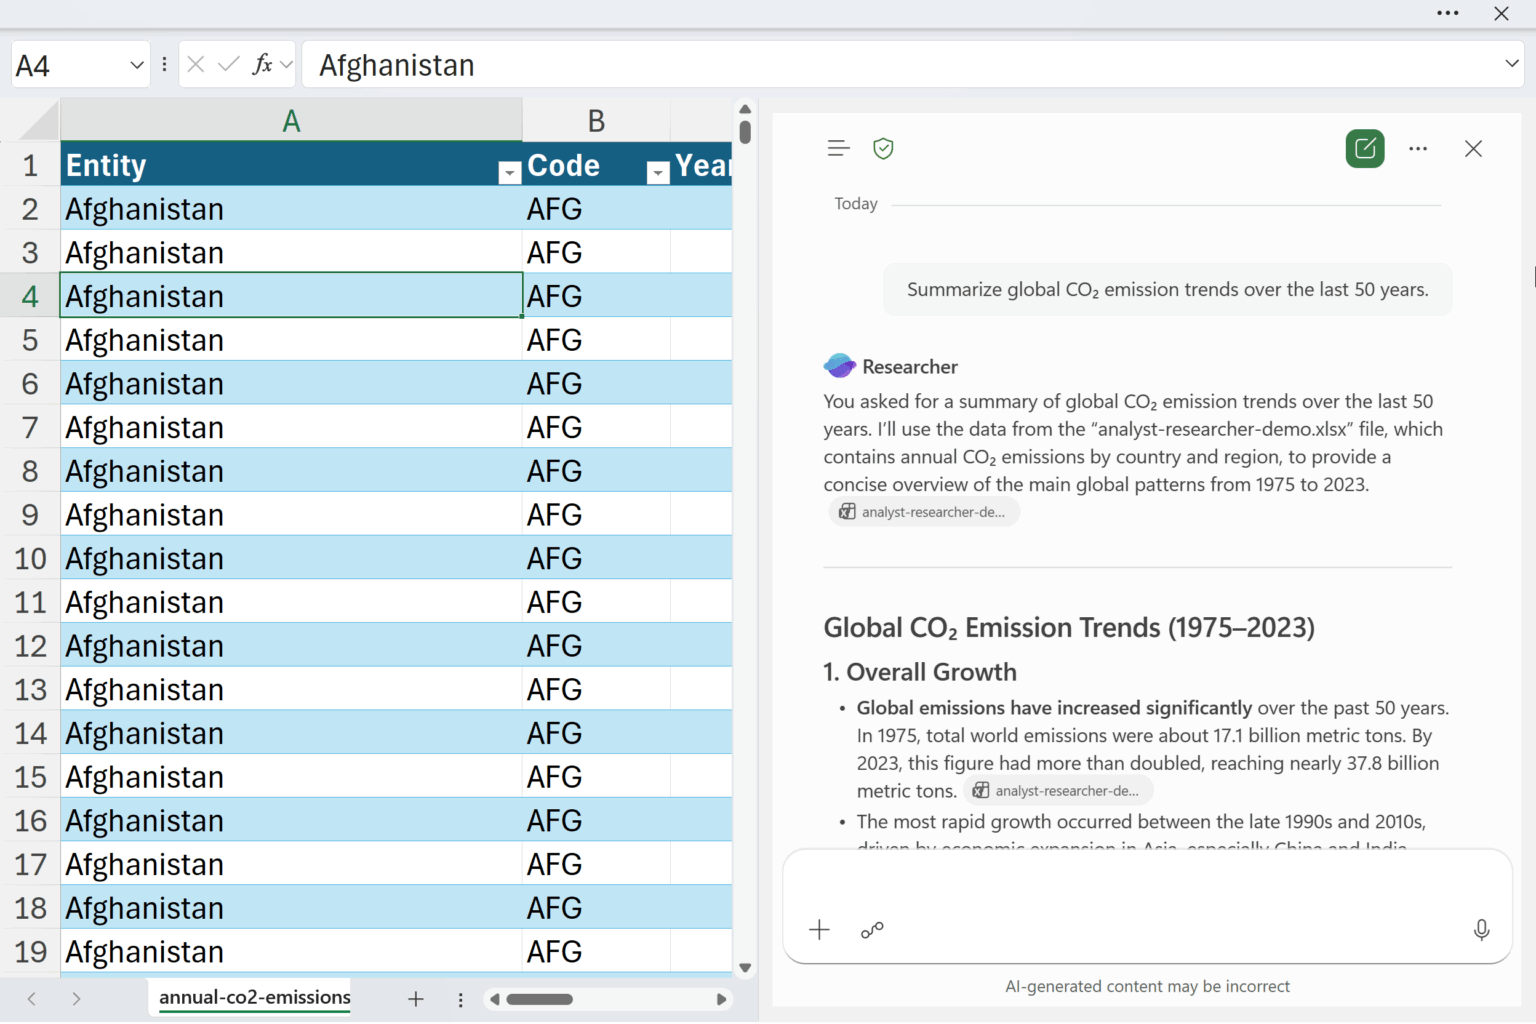Select the annual-co2-emissions sheet tab

254,997
